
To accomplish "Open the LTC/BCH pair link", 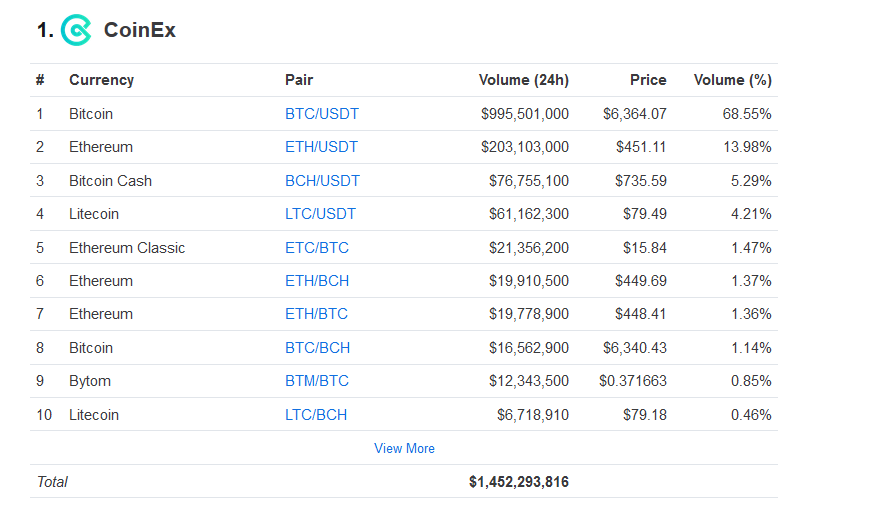I will coord(316,415).
